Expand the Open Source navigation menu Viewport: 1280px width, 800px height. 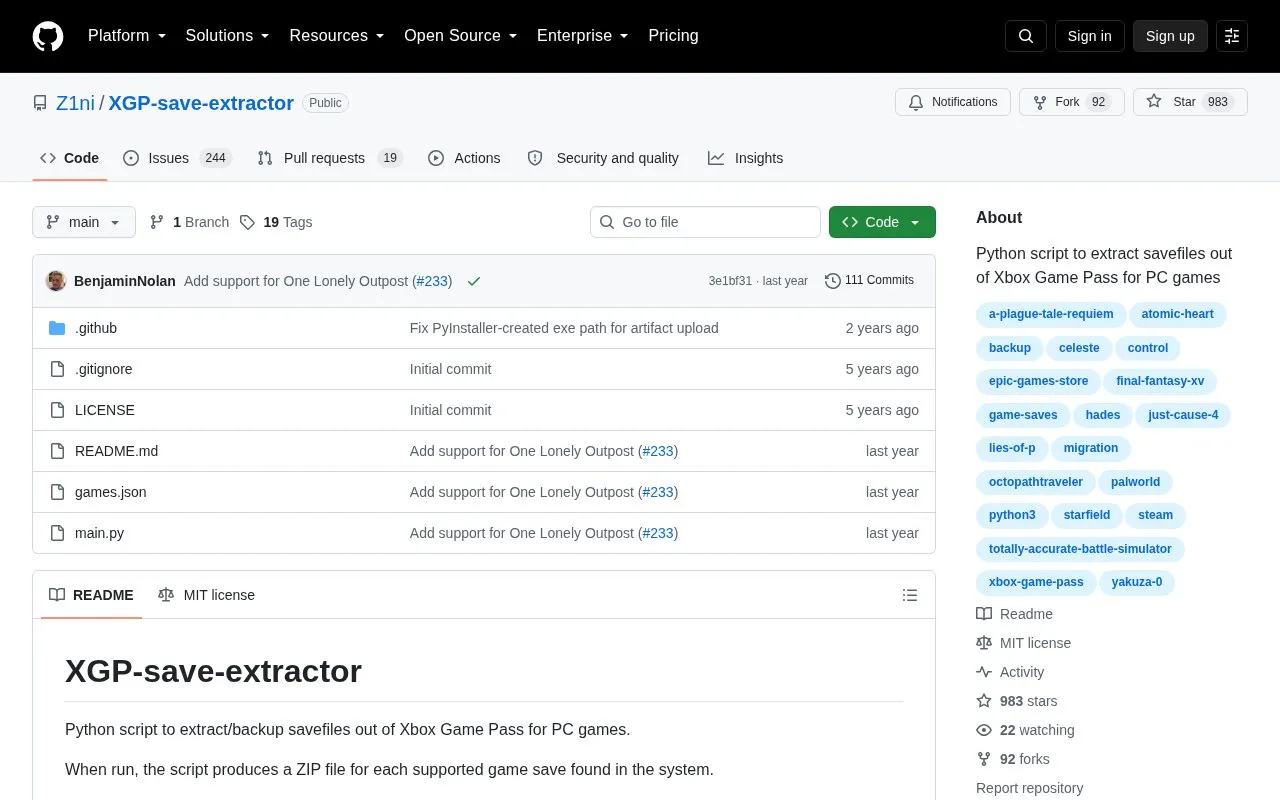(461, 36)
